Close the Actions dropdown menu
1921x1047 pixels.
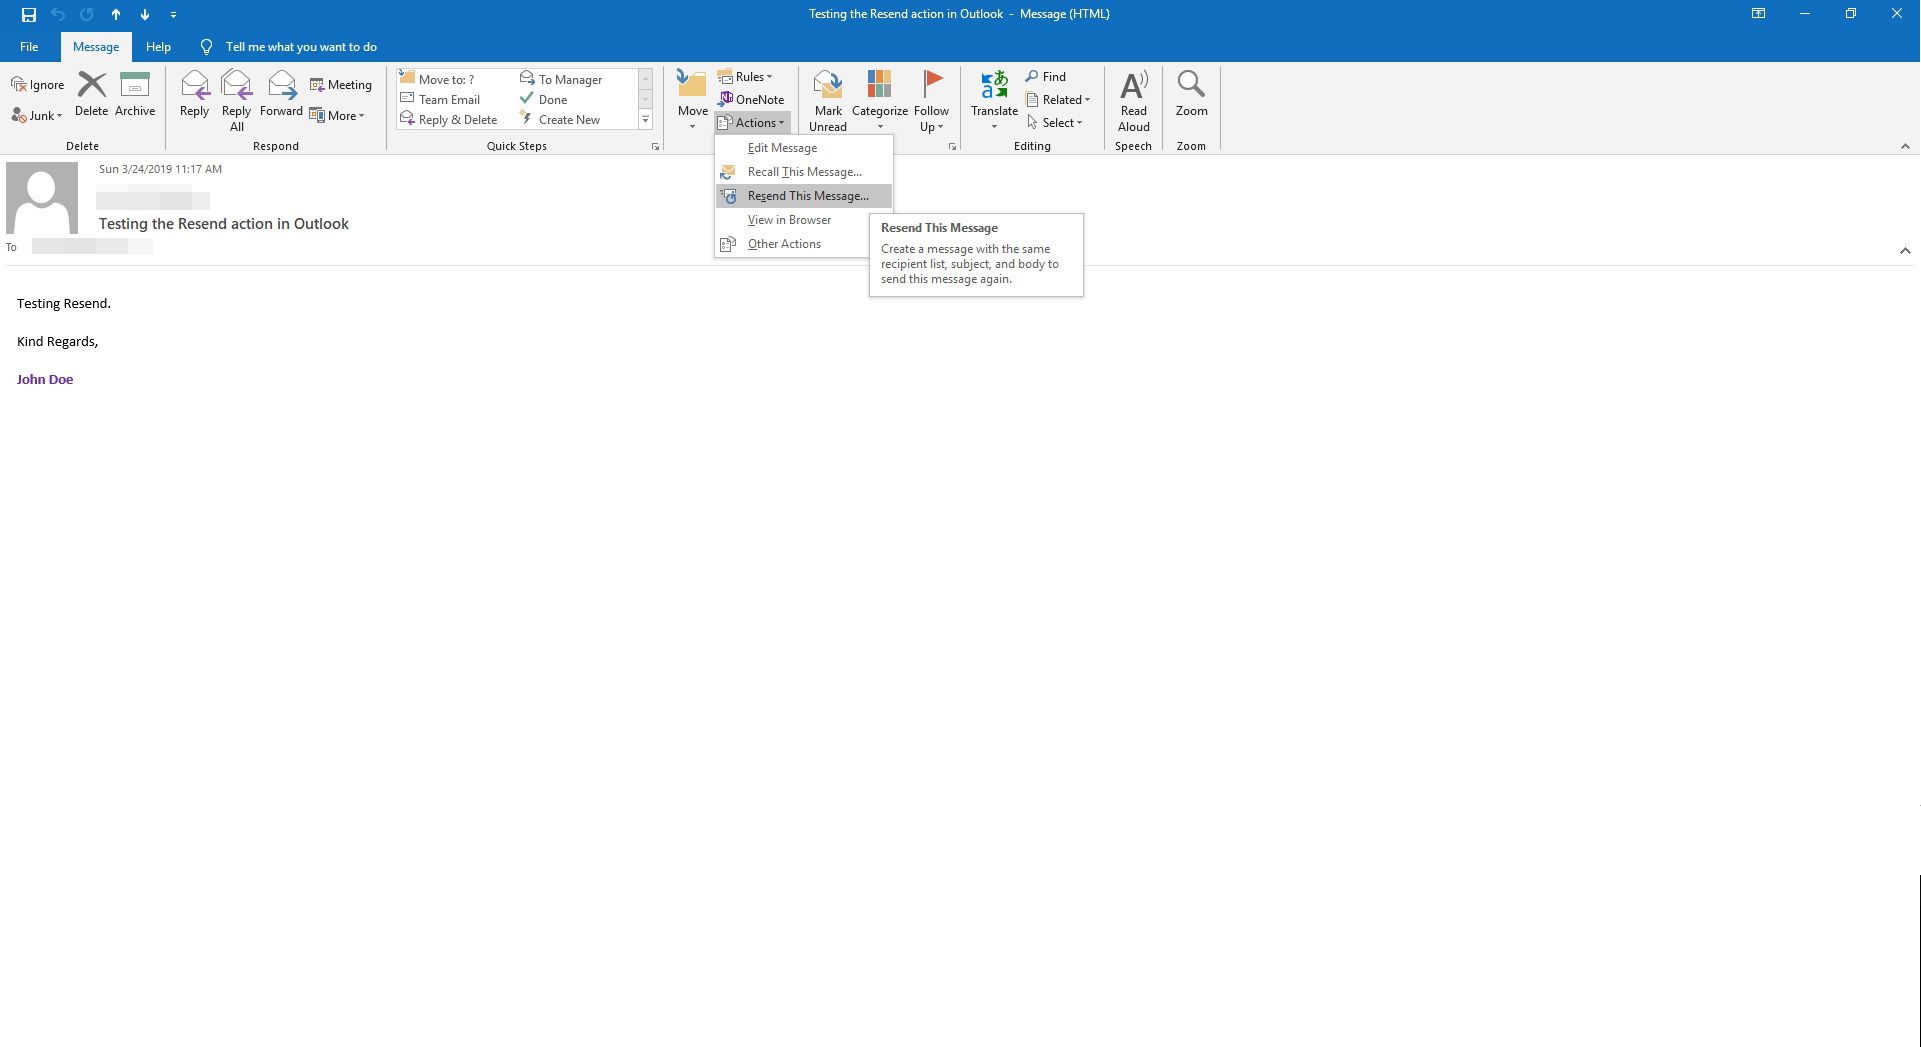[752, 123]
